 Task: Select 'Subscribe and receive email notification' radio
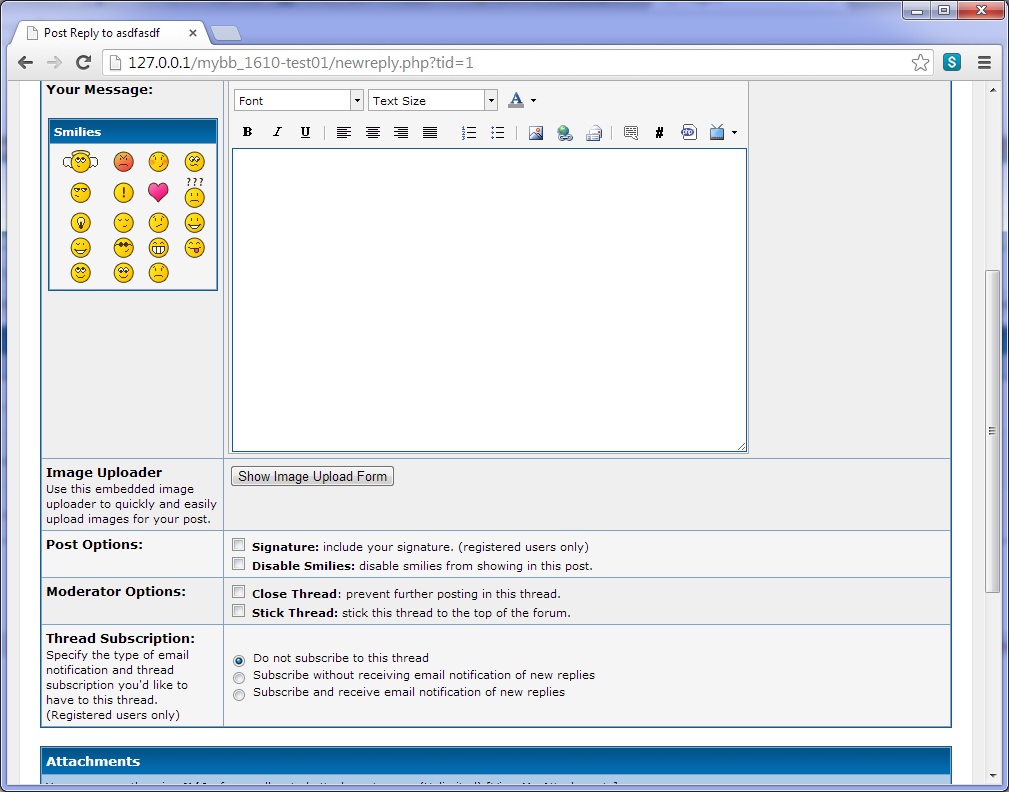pos(239,694)
